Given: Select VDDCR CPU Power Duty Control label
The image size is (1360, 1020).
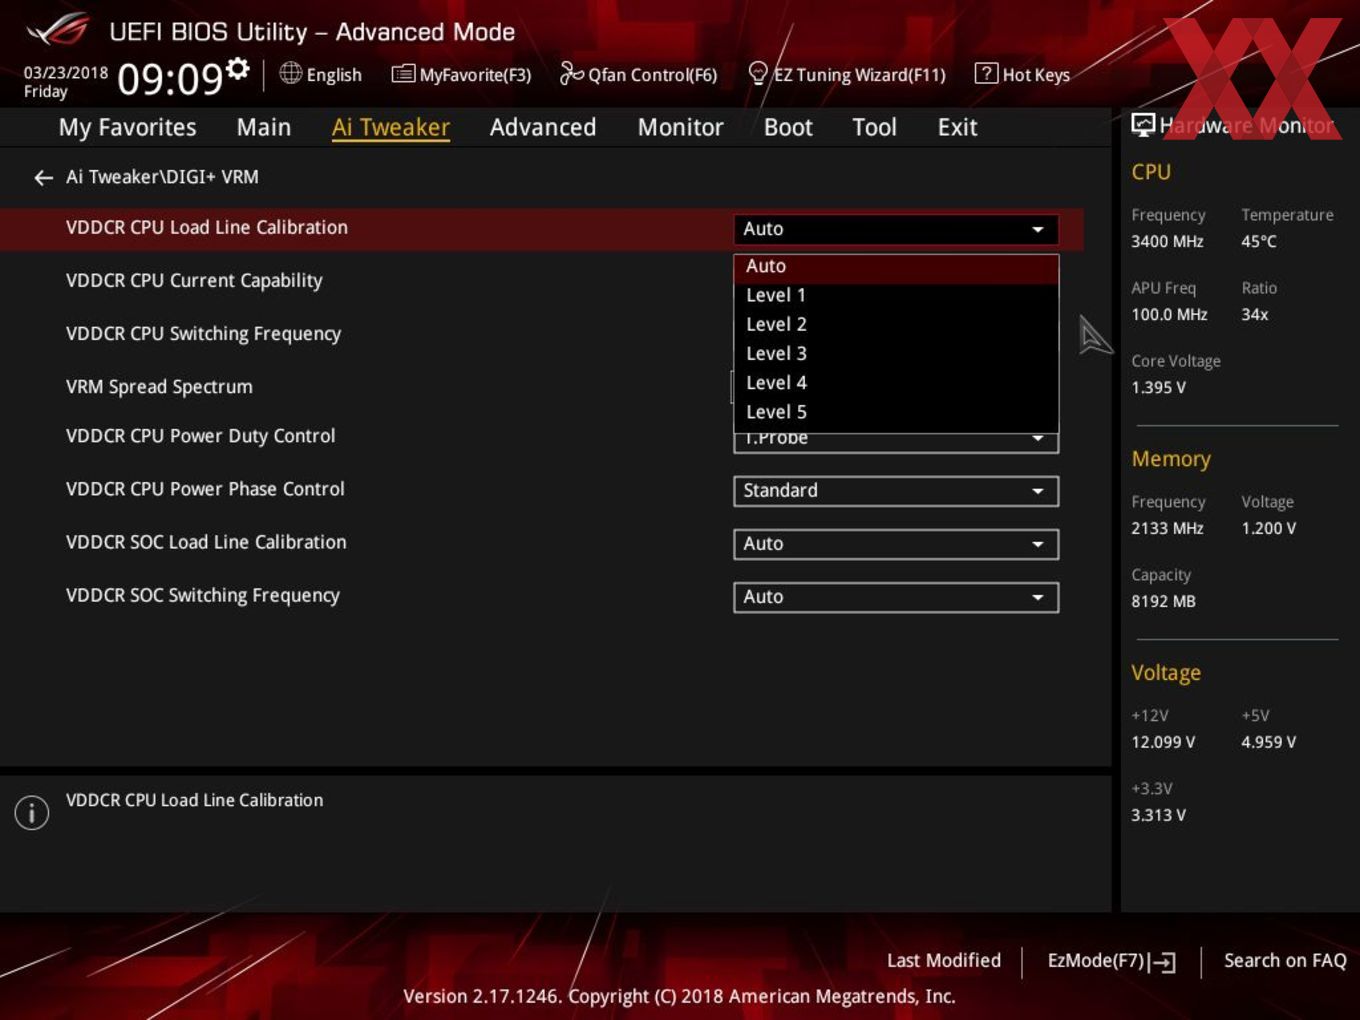Looking at the screenshot, I should click(200, 436).
